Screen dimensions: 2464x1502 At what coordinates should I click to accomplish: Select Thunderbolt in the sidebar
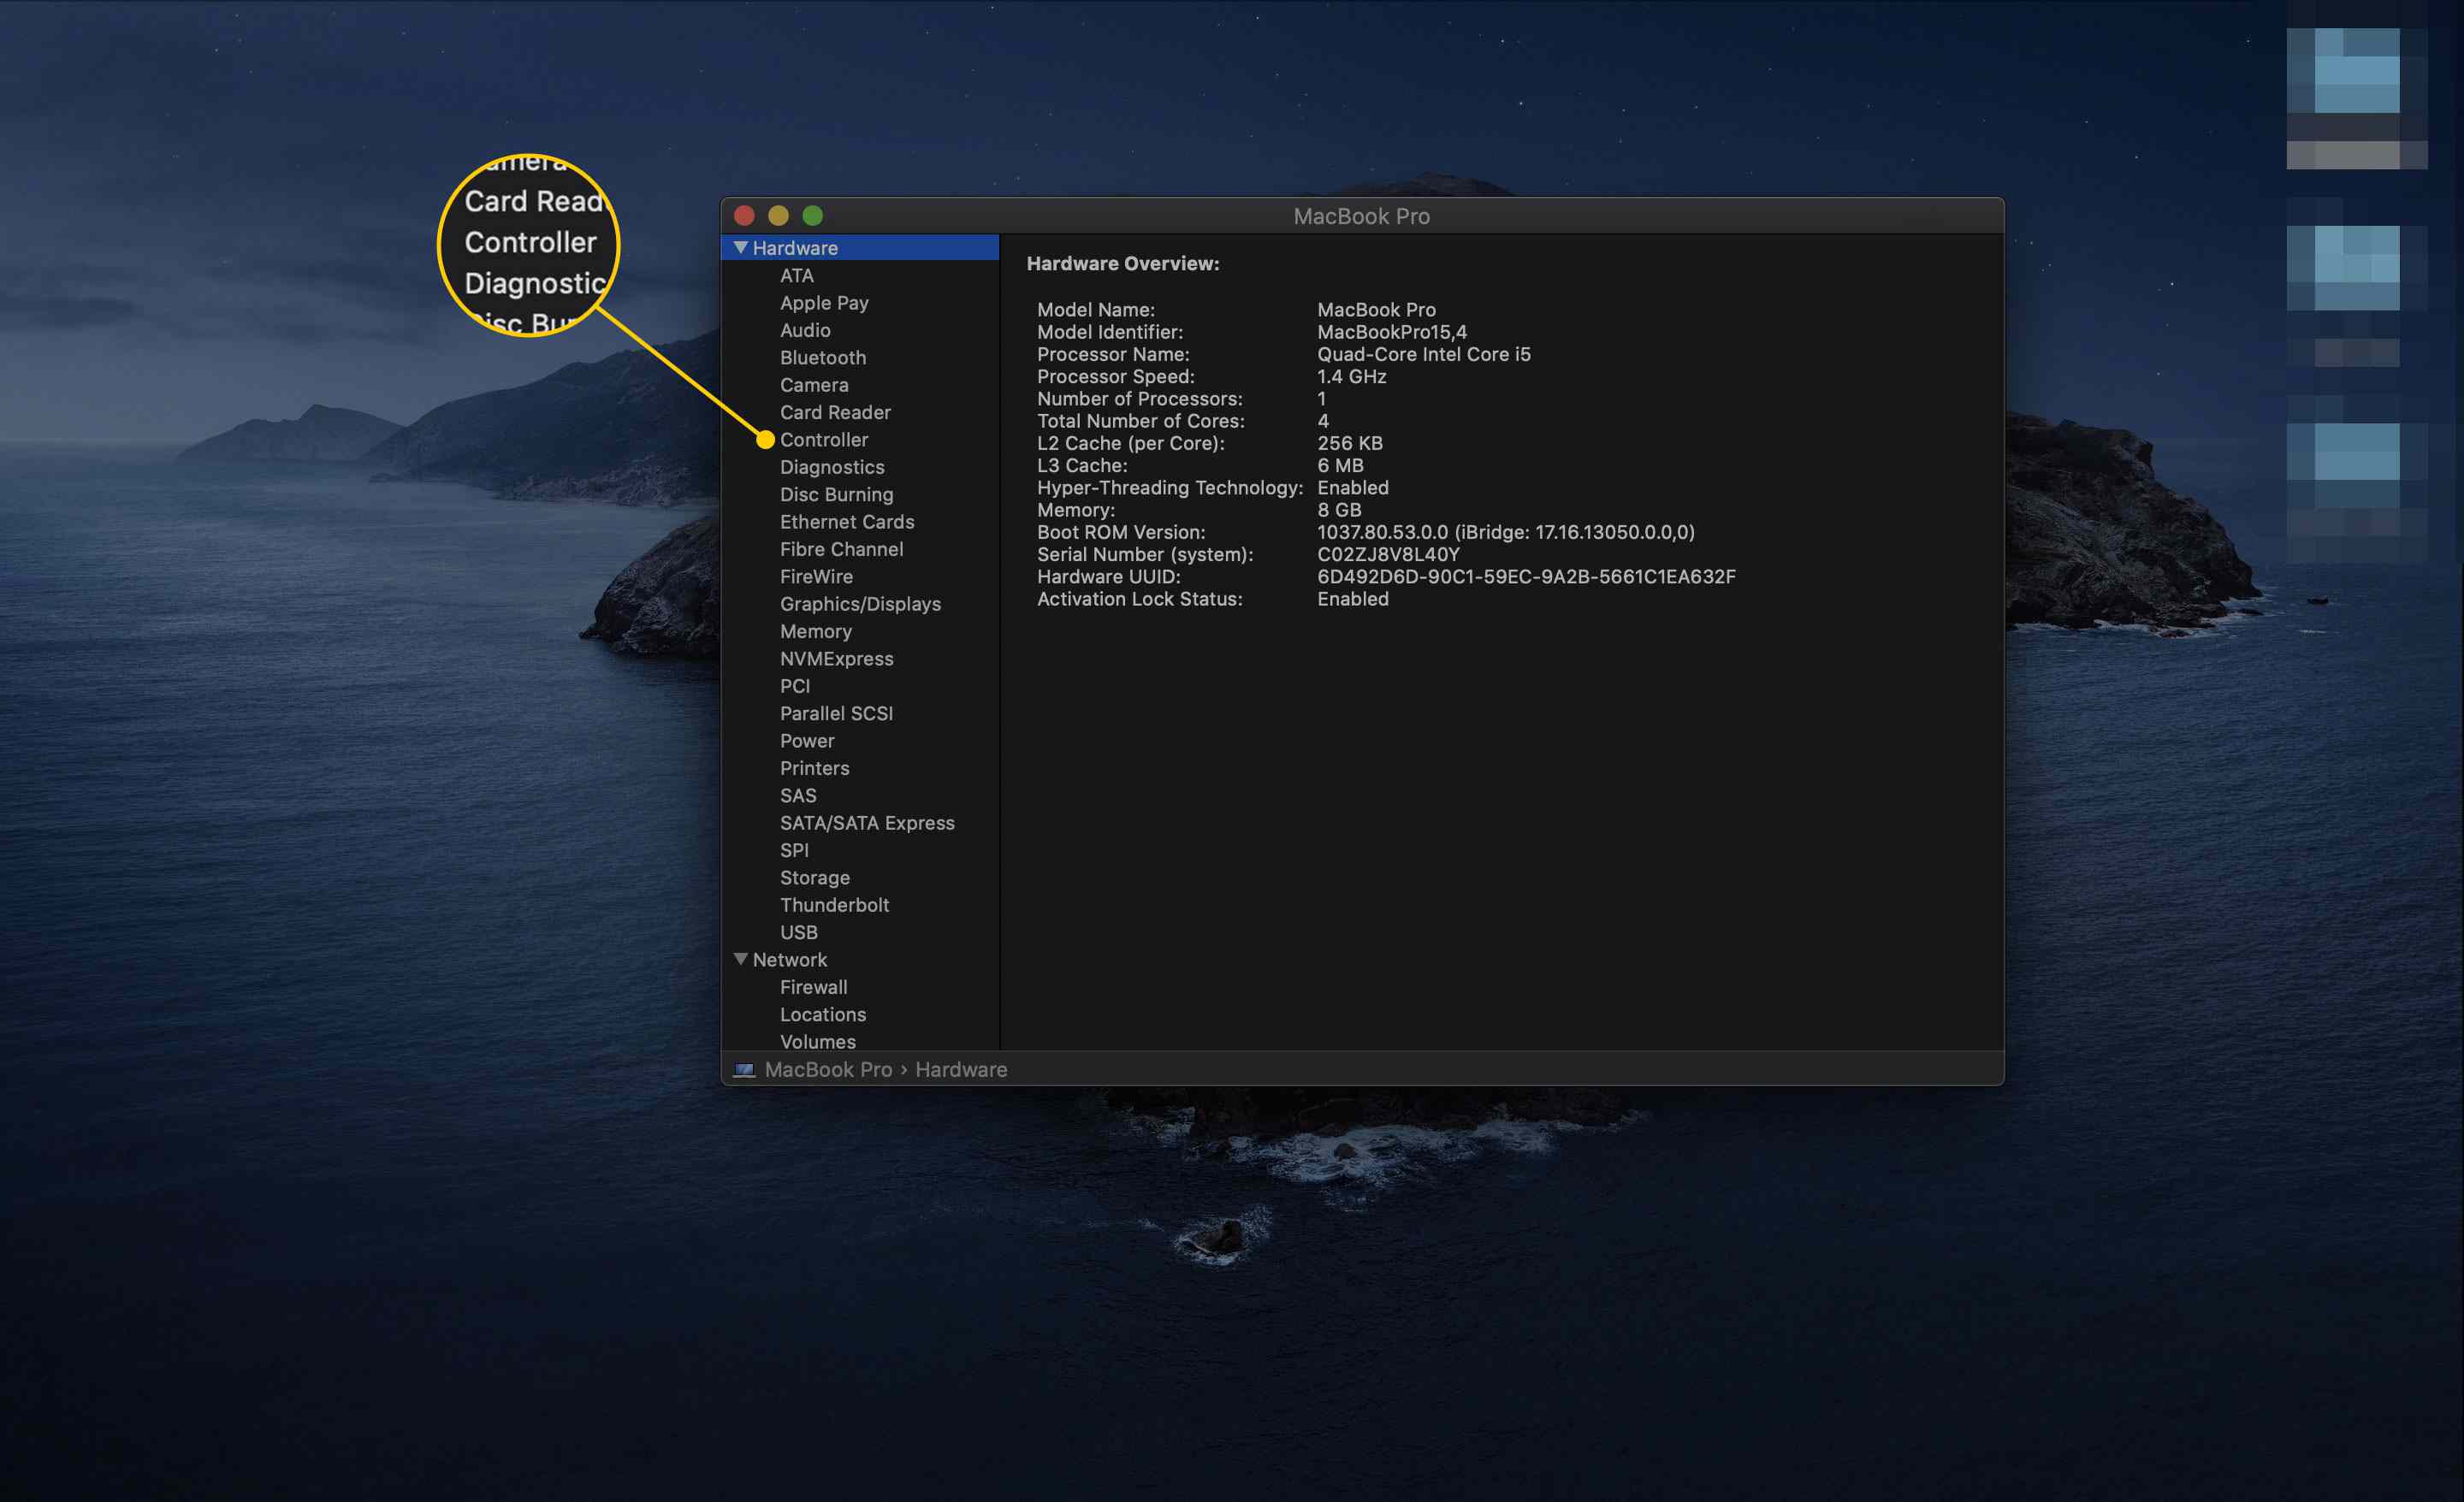pyautogui.click(x=834, y=905)
